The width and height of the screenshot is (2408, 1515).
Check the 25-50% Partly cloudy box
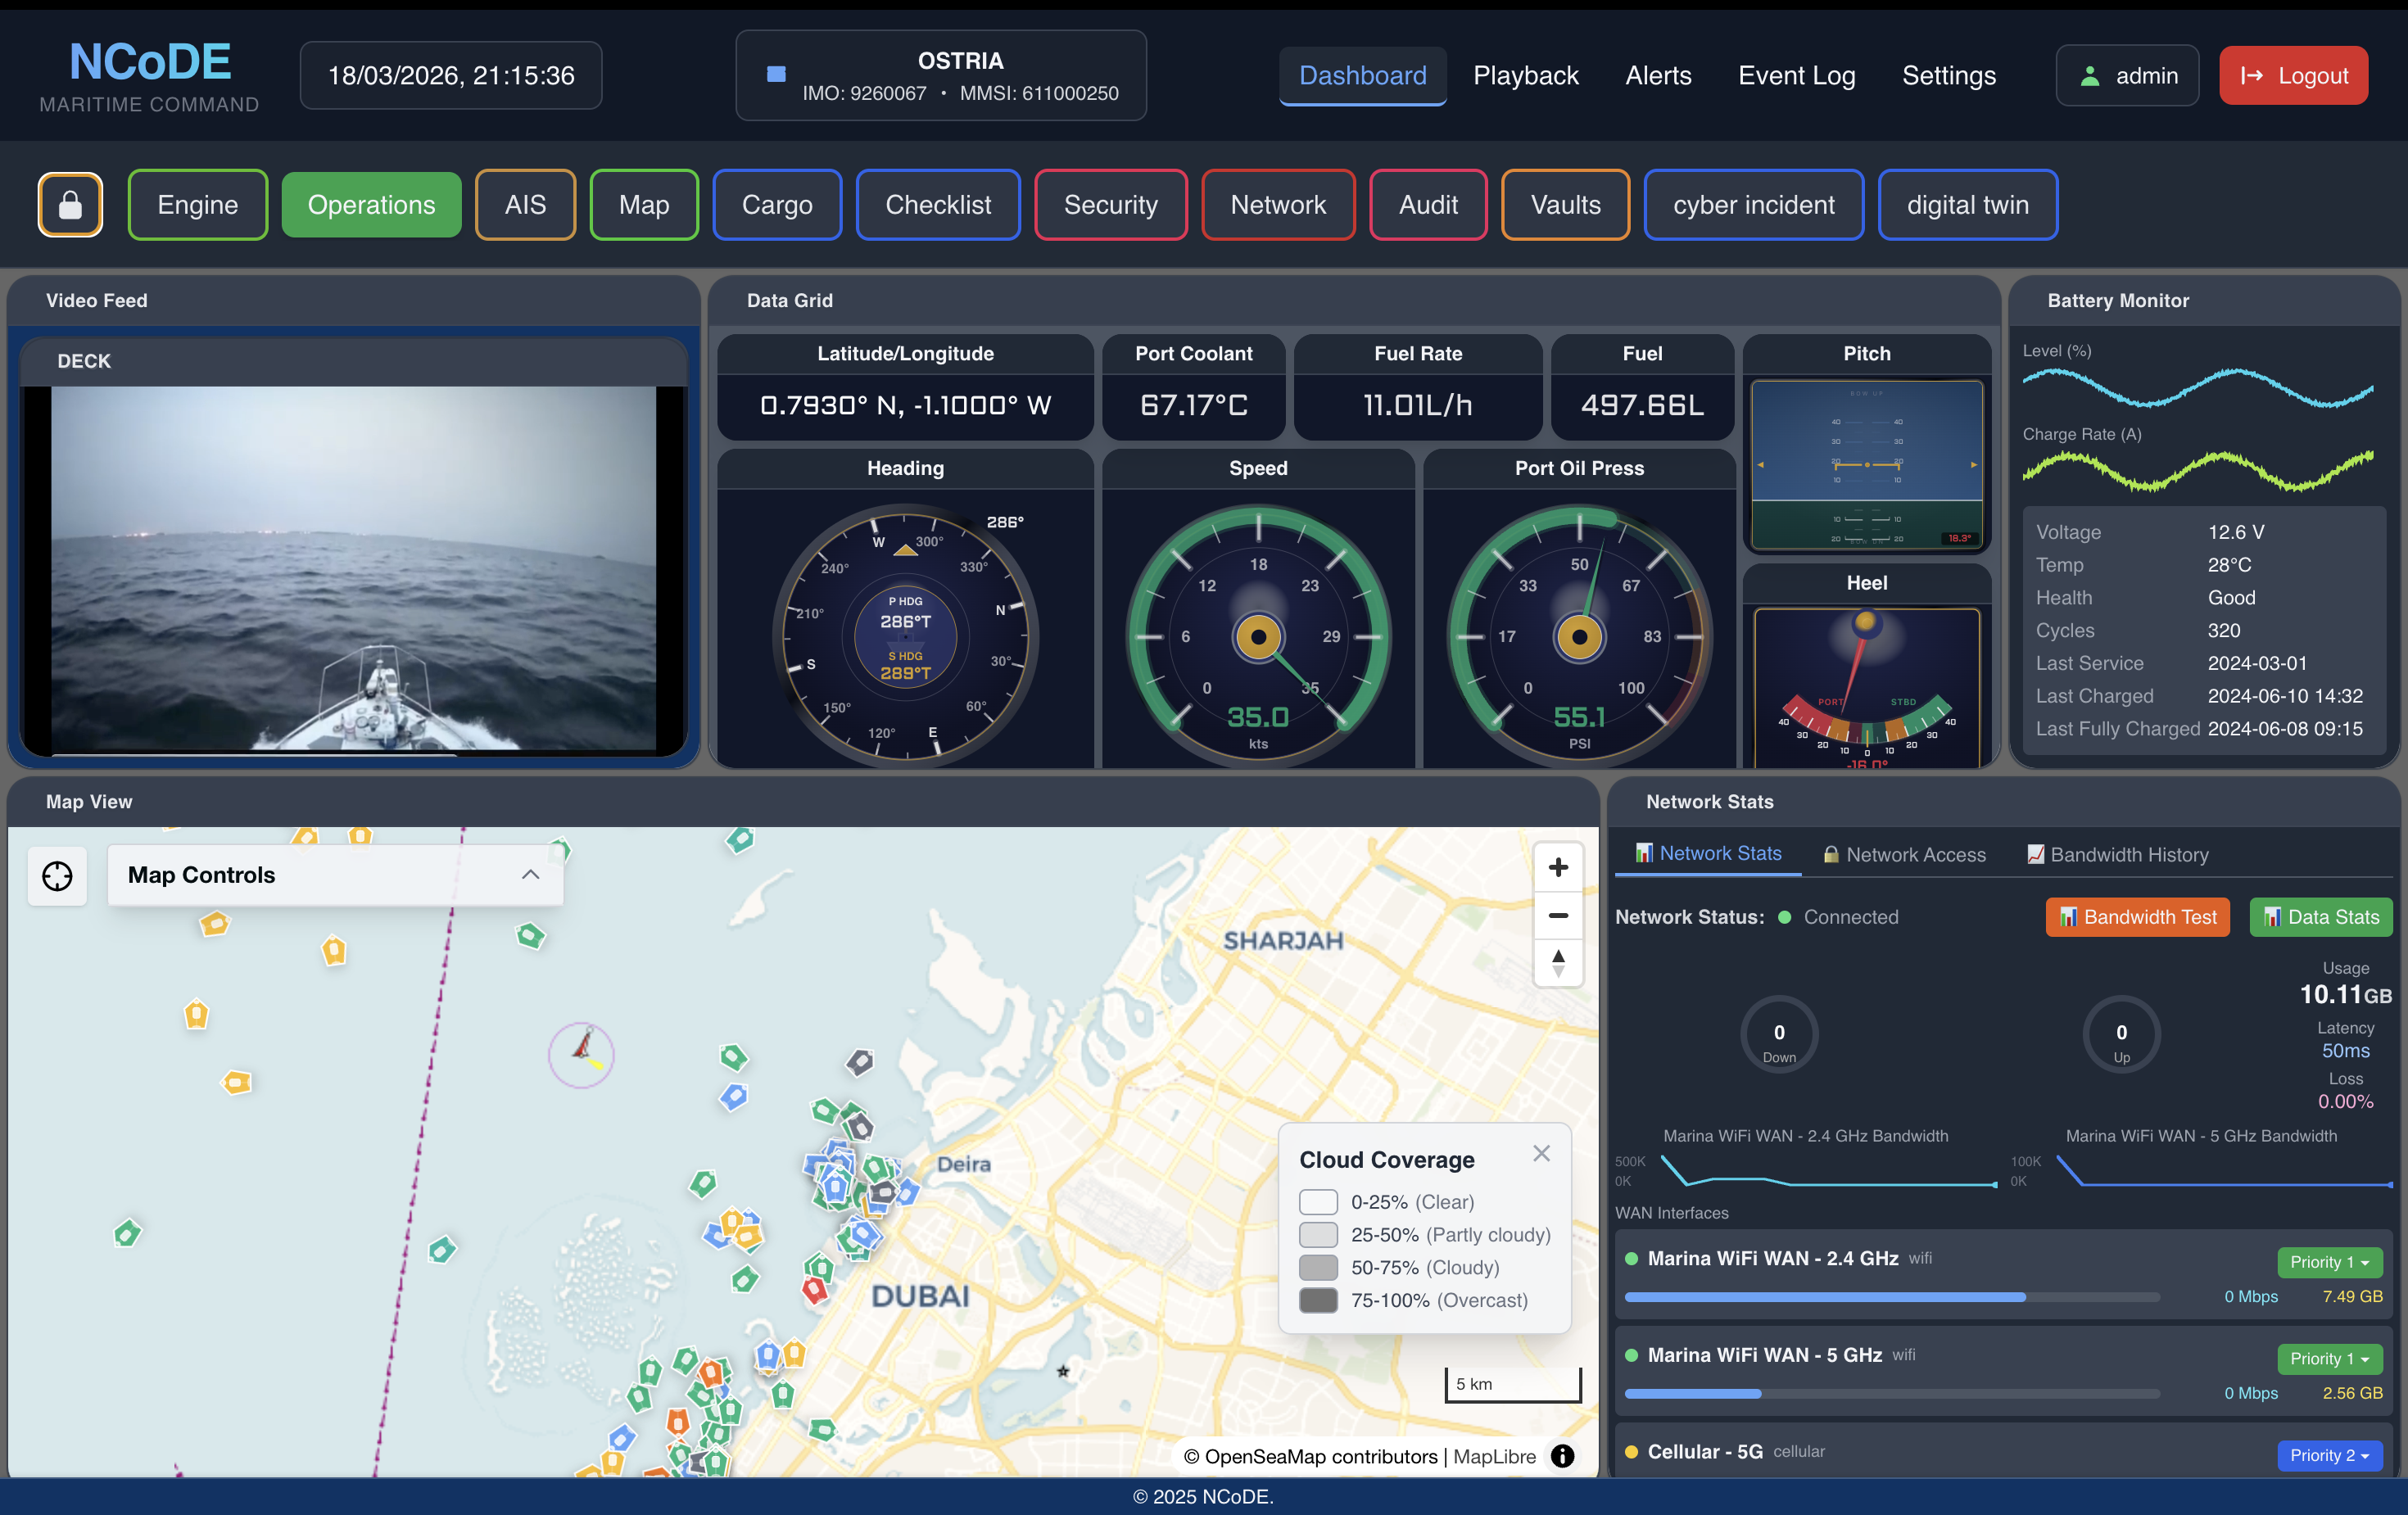tap(1319, 1235)
